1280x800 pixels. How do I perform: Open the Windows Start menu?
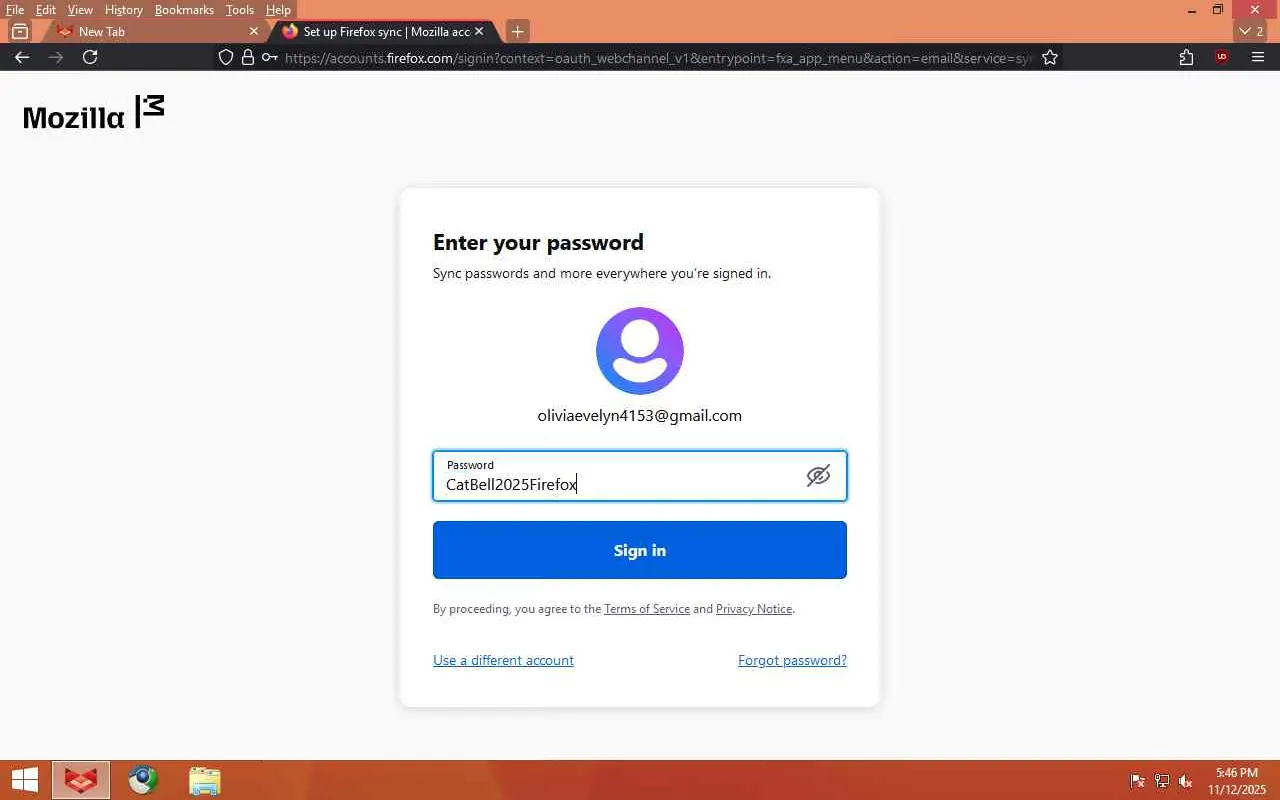point(25,780)
